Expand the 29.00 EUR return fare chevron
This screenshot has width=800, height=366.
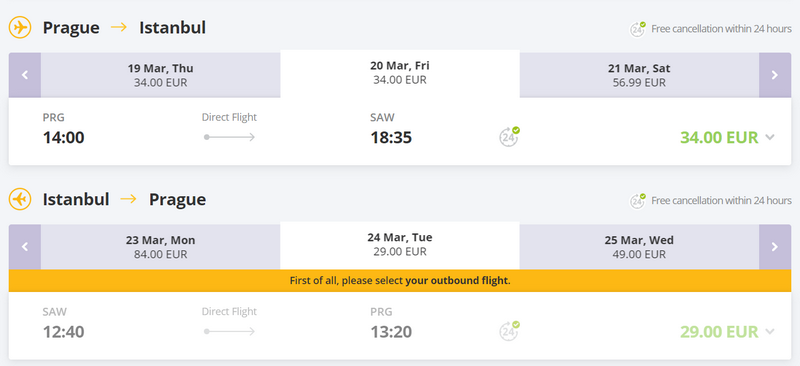770,332
